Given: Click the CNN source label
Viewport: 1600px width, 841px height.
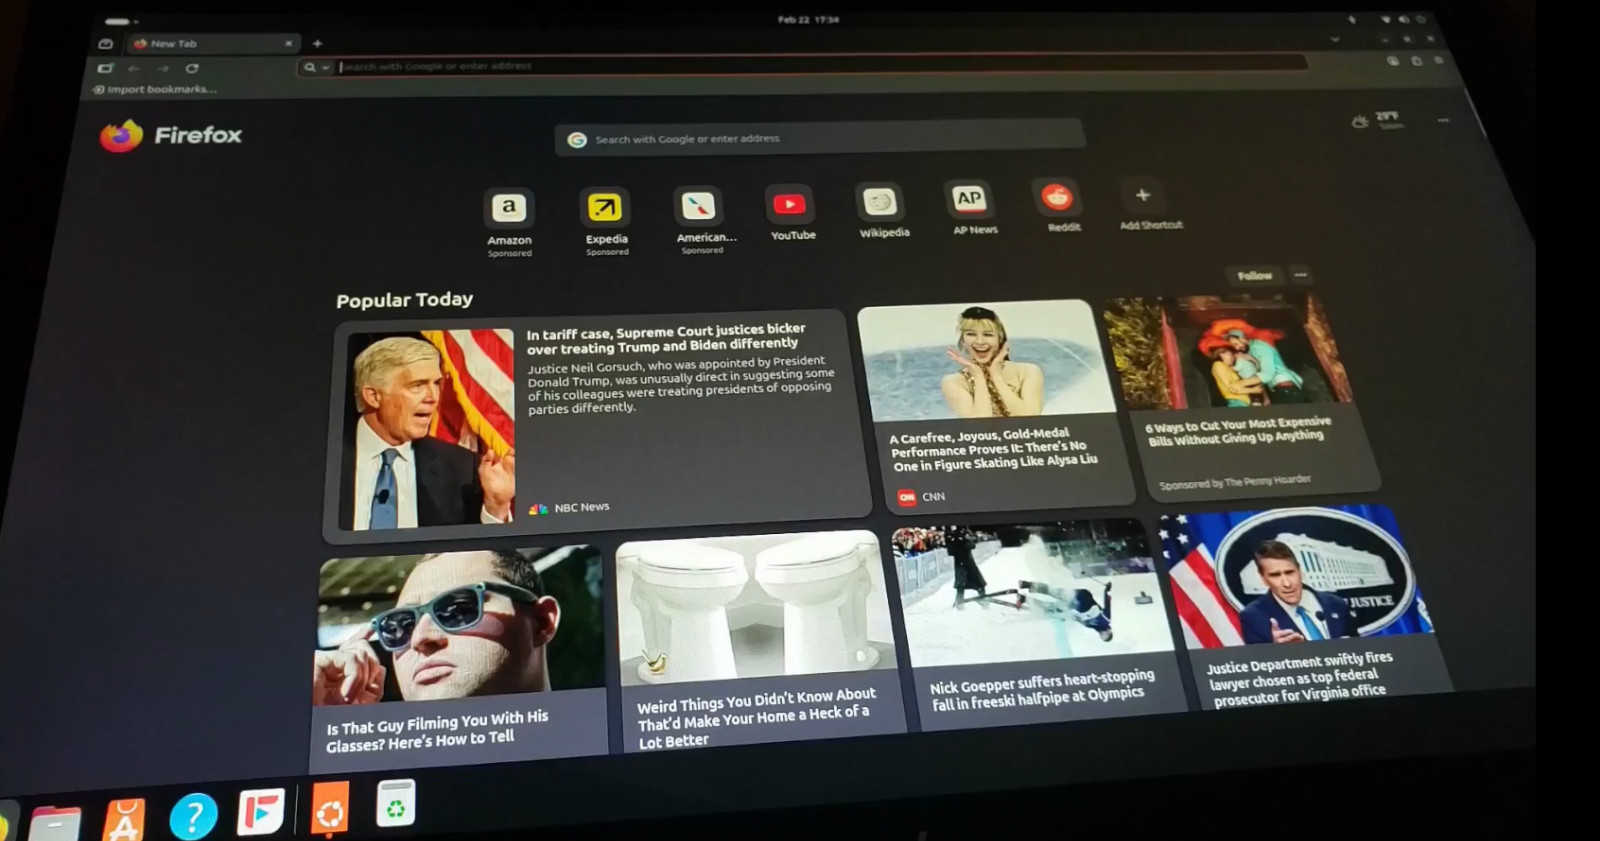Looking at the screenshot, I should pos(921,496).
